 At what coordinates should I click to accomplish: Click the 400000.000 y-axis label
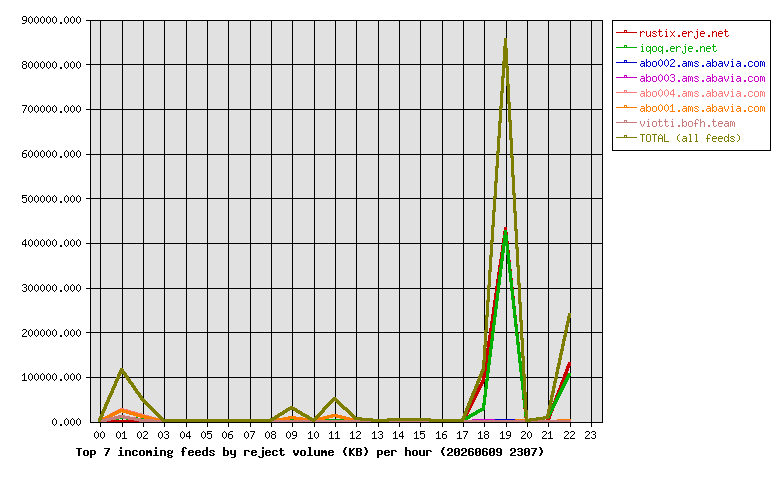51,243
